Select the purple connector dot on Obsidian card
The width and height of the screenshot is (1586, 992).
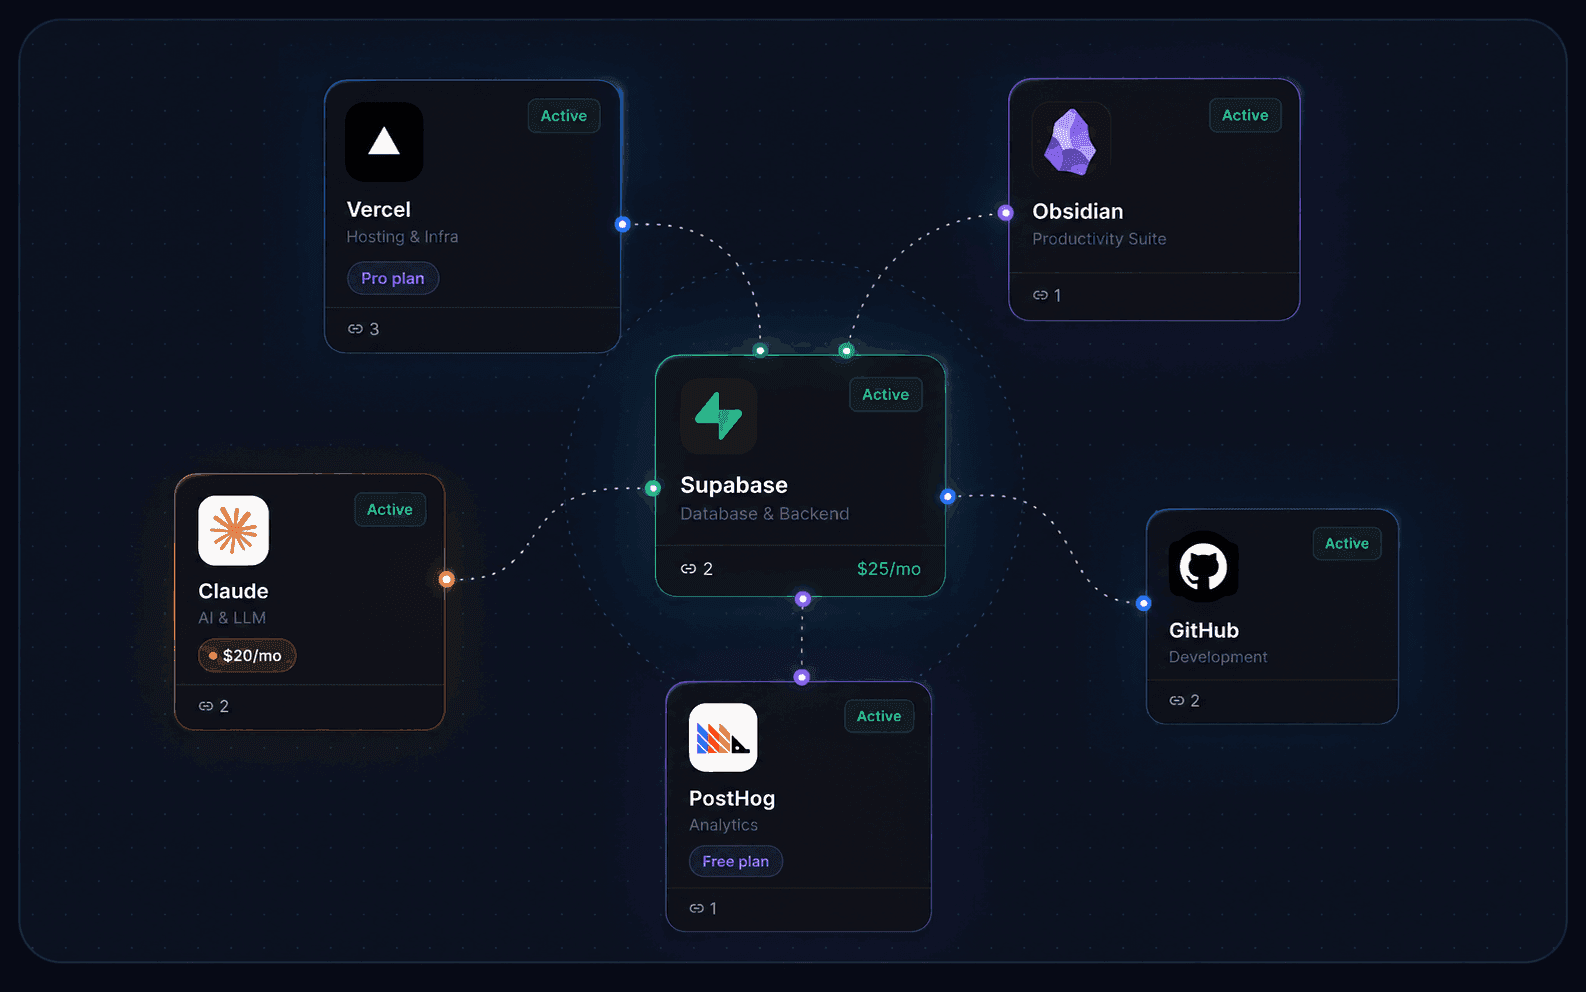pyautogui.click(x=1006, y=213)
